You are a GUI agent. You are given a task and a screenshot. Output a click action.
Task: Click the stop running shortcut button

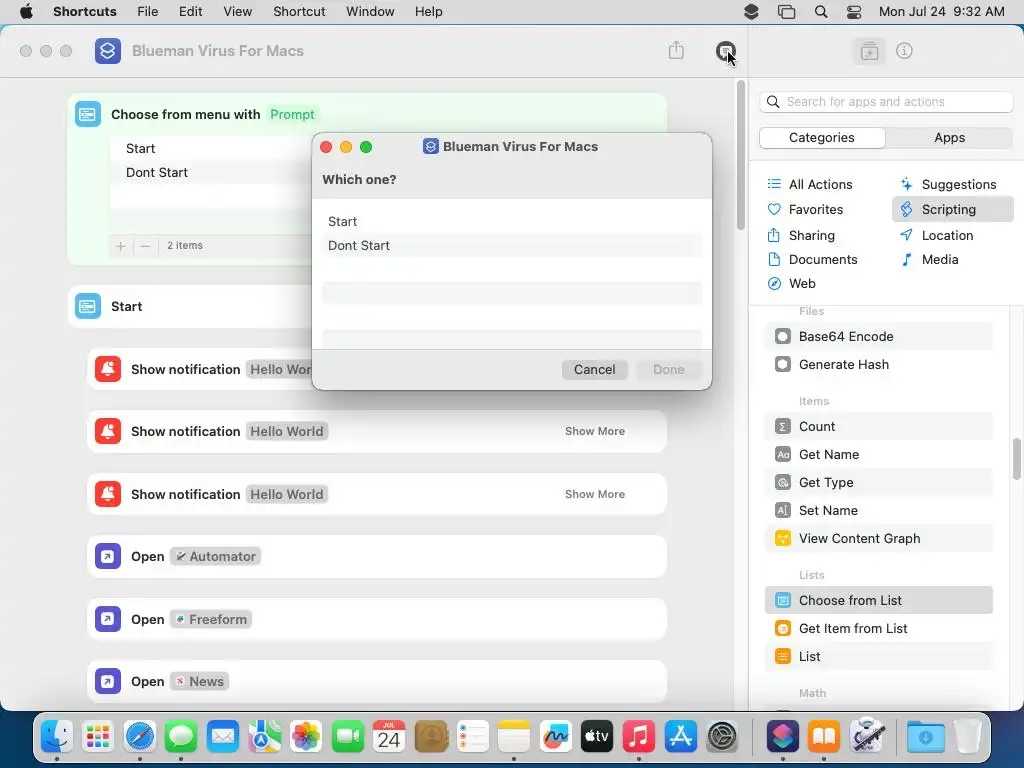tap(725, 51)
